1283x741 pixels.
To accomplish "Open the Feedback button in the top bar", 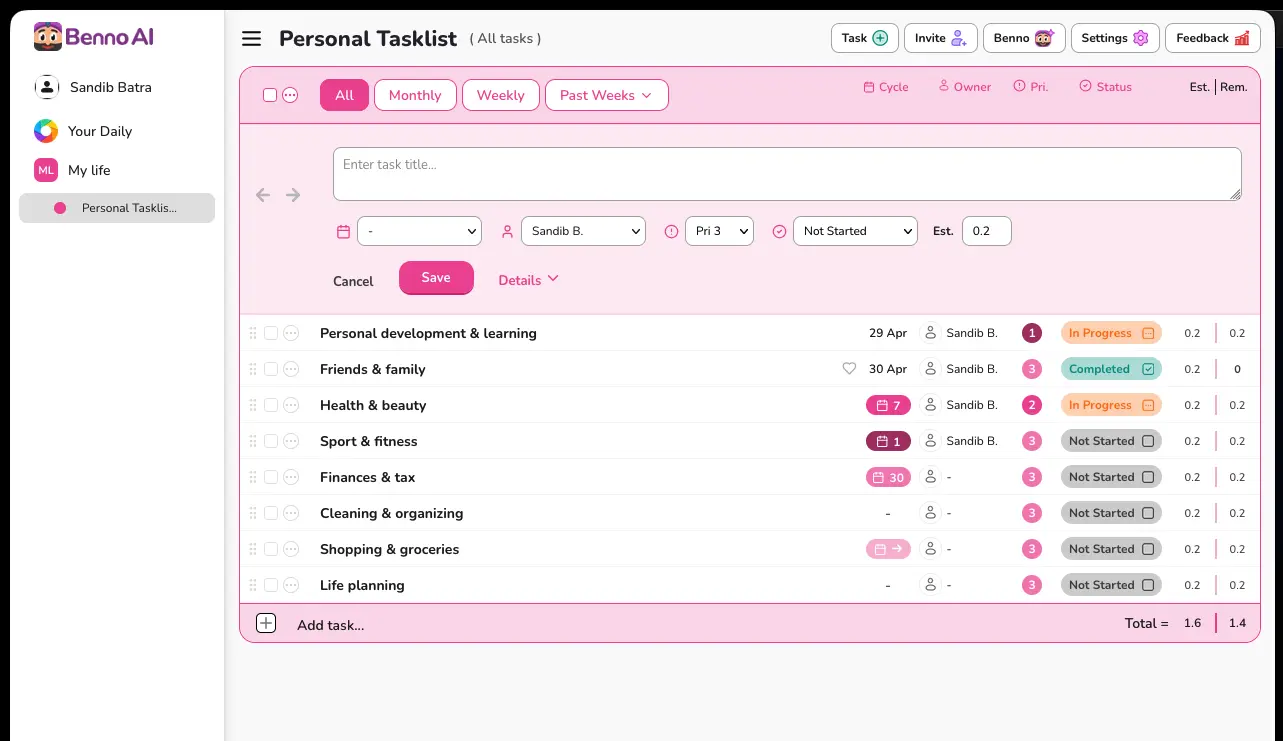I will pyautogui.click(x=1212, y=38).
